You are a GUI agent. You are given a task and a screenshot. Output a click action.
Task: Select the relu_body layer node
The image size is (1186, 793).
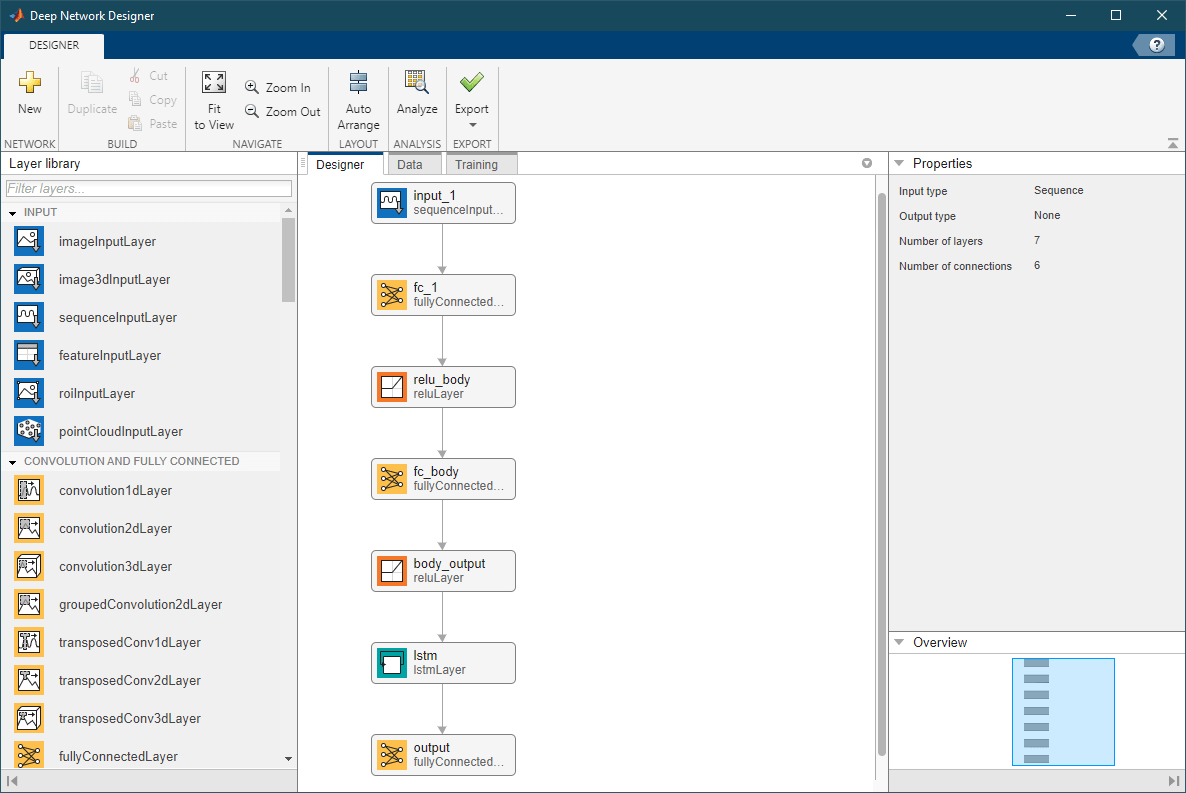point(443,387)
